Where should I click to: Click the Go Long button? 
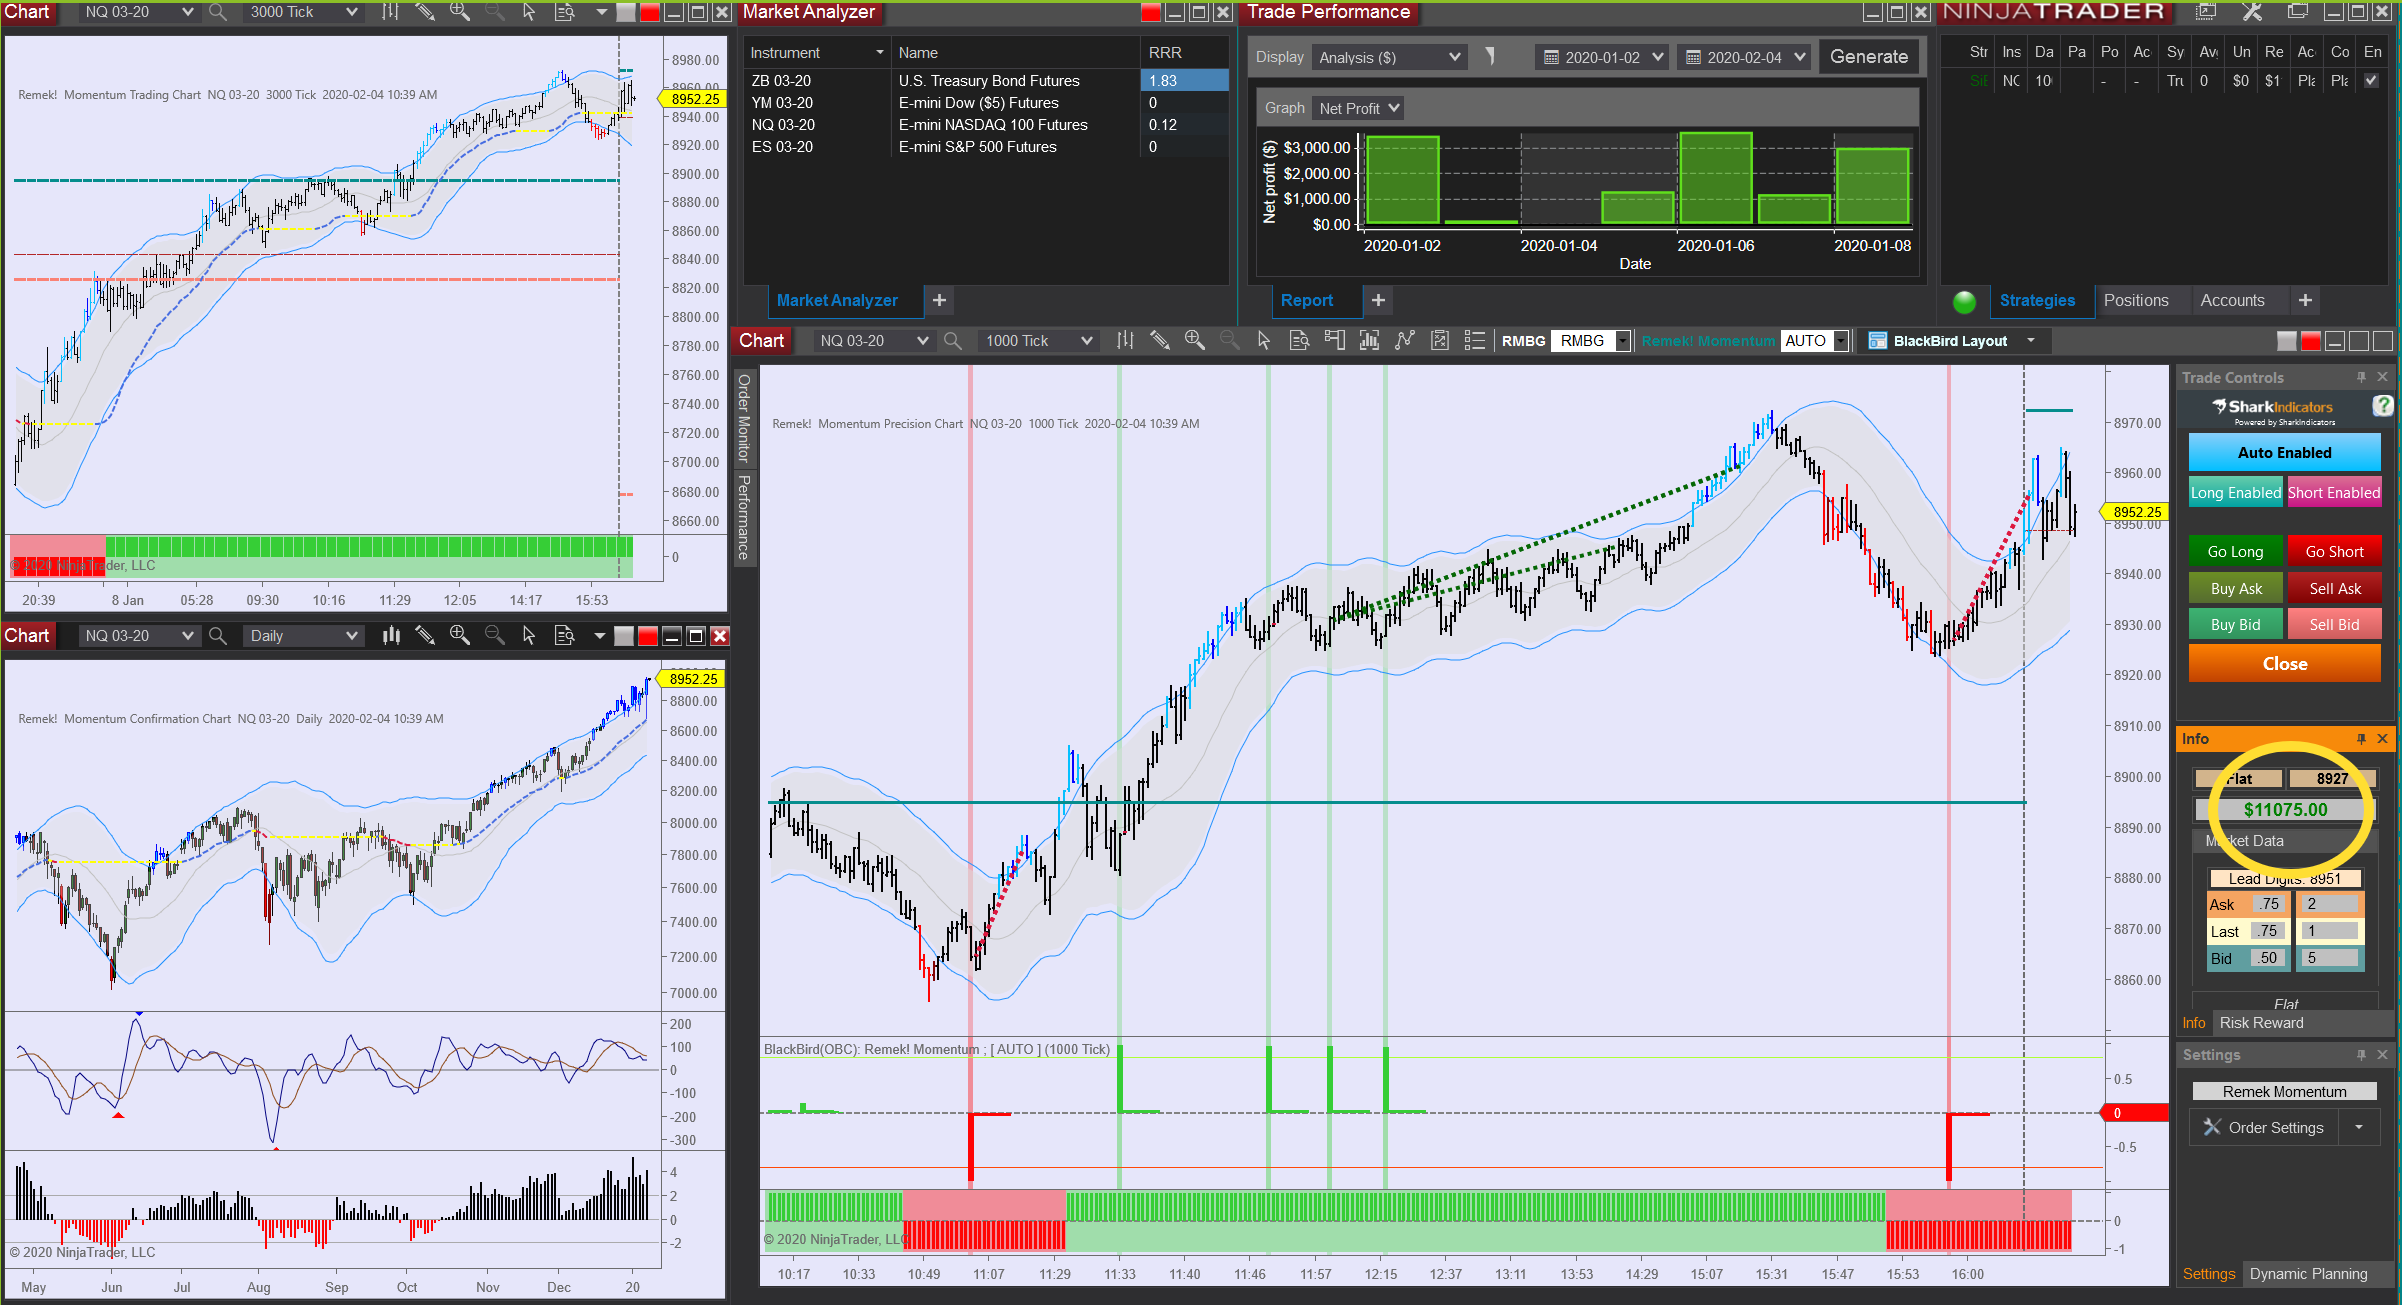pyautogui.click(x=2235, y=552)
